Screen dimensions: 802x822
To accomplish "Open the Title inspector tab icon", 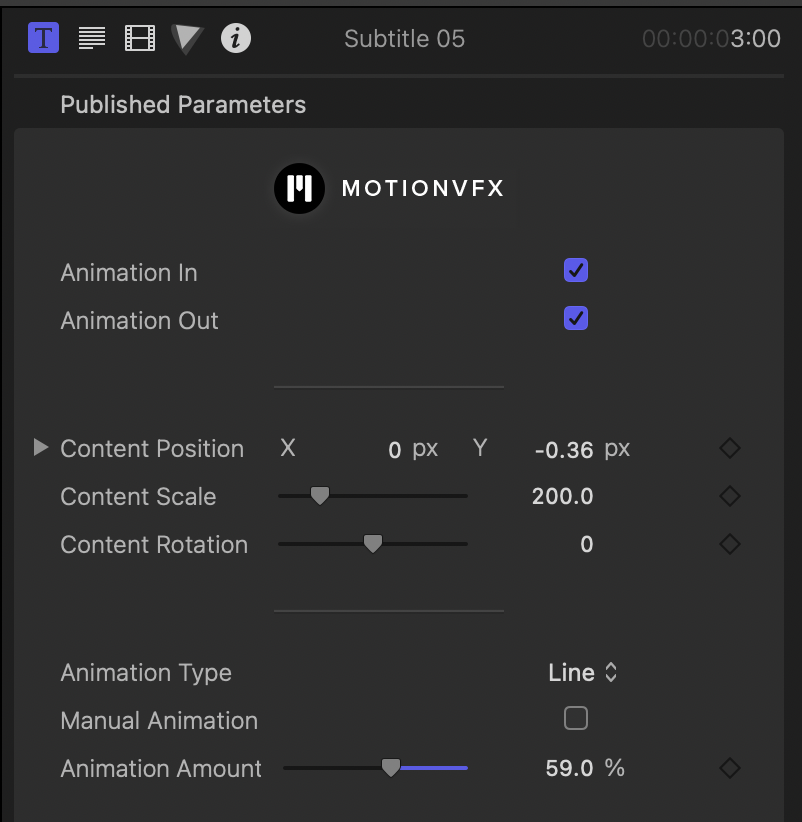I will [x=44, y=38].
